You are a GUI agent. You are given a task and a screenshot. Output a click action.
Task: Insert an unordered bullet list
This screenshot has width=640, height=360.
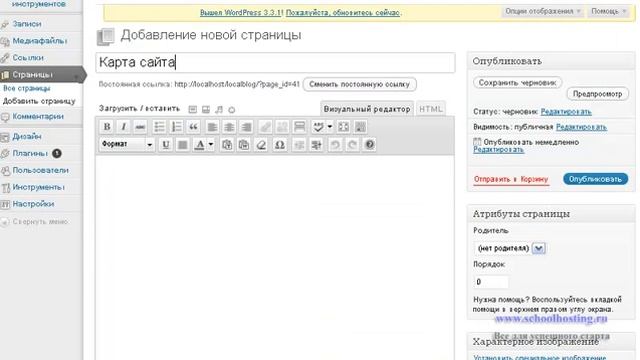click(x=159, y=127)
